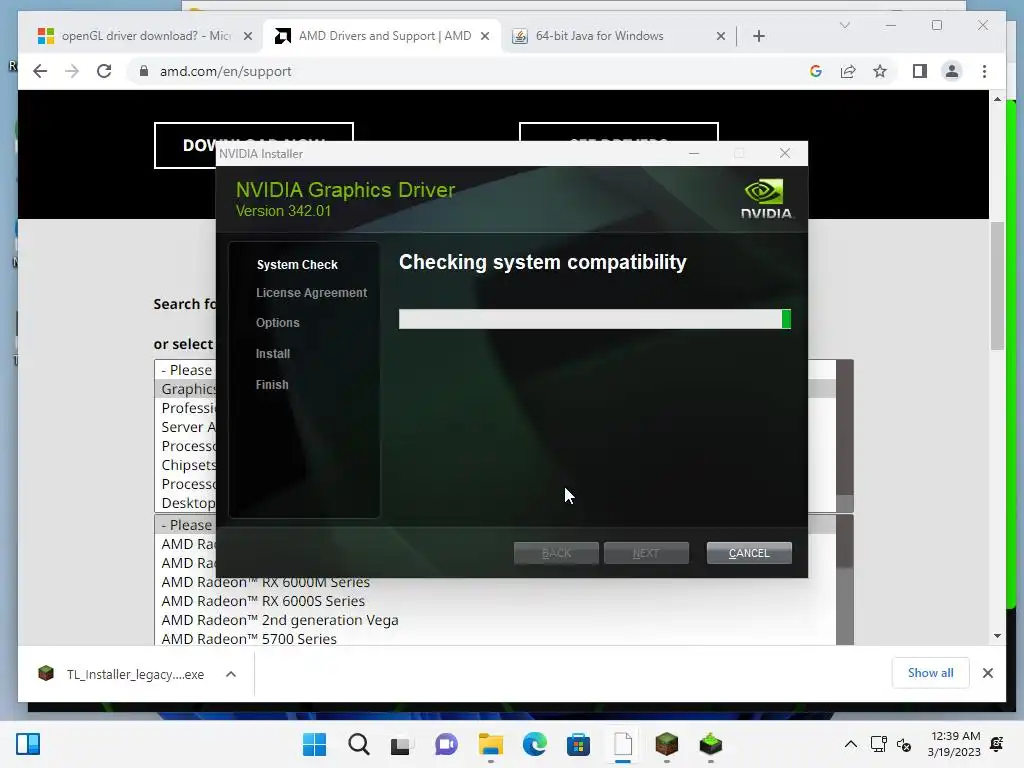Open Windows Start menu
The width and height of the screenshot is (1024, 768).
(x=314, y=744)
